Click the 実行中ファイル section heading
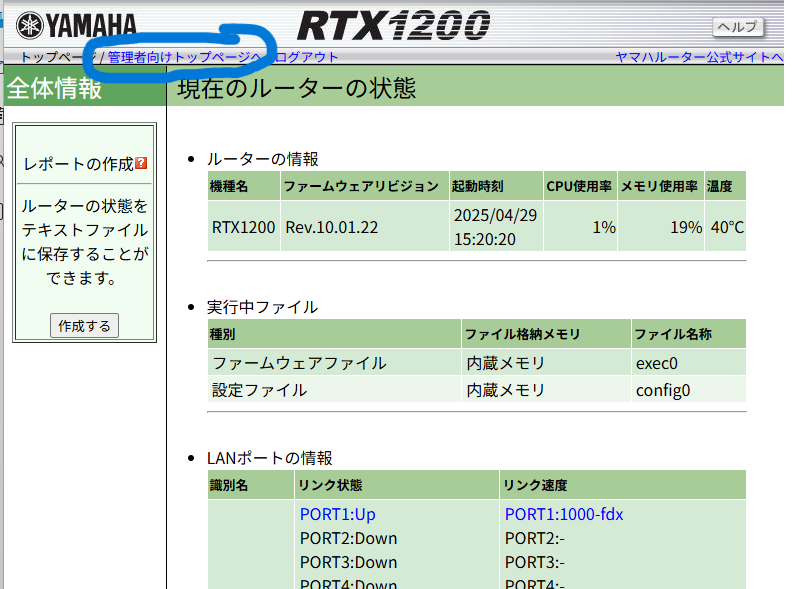This screenshot has height=589, width=811. (262, 307)
